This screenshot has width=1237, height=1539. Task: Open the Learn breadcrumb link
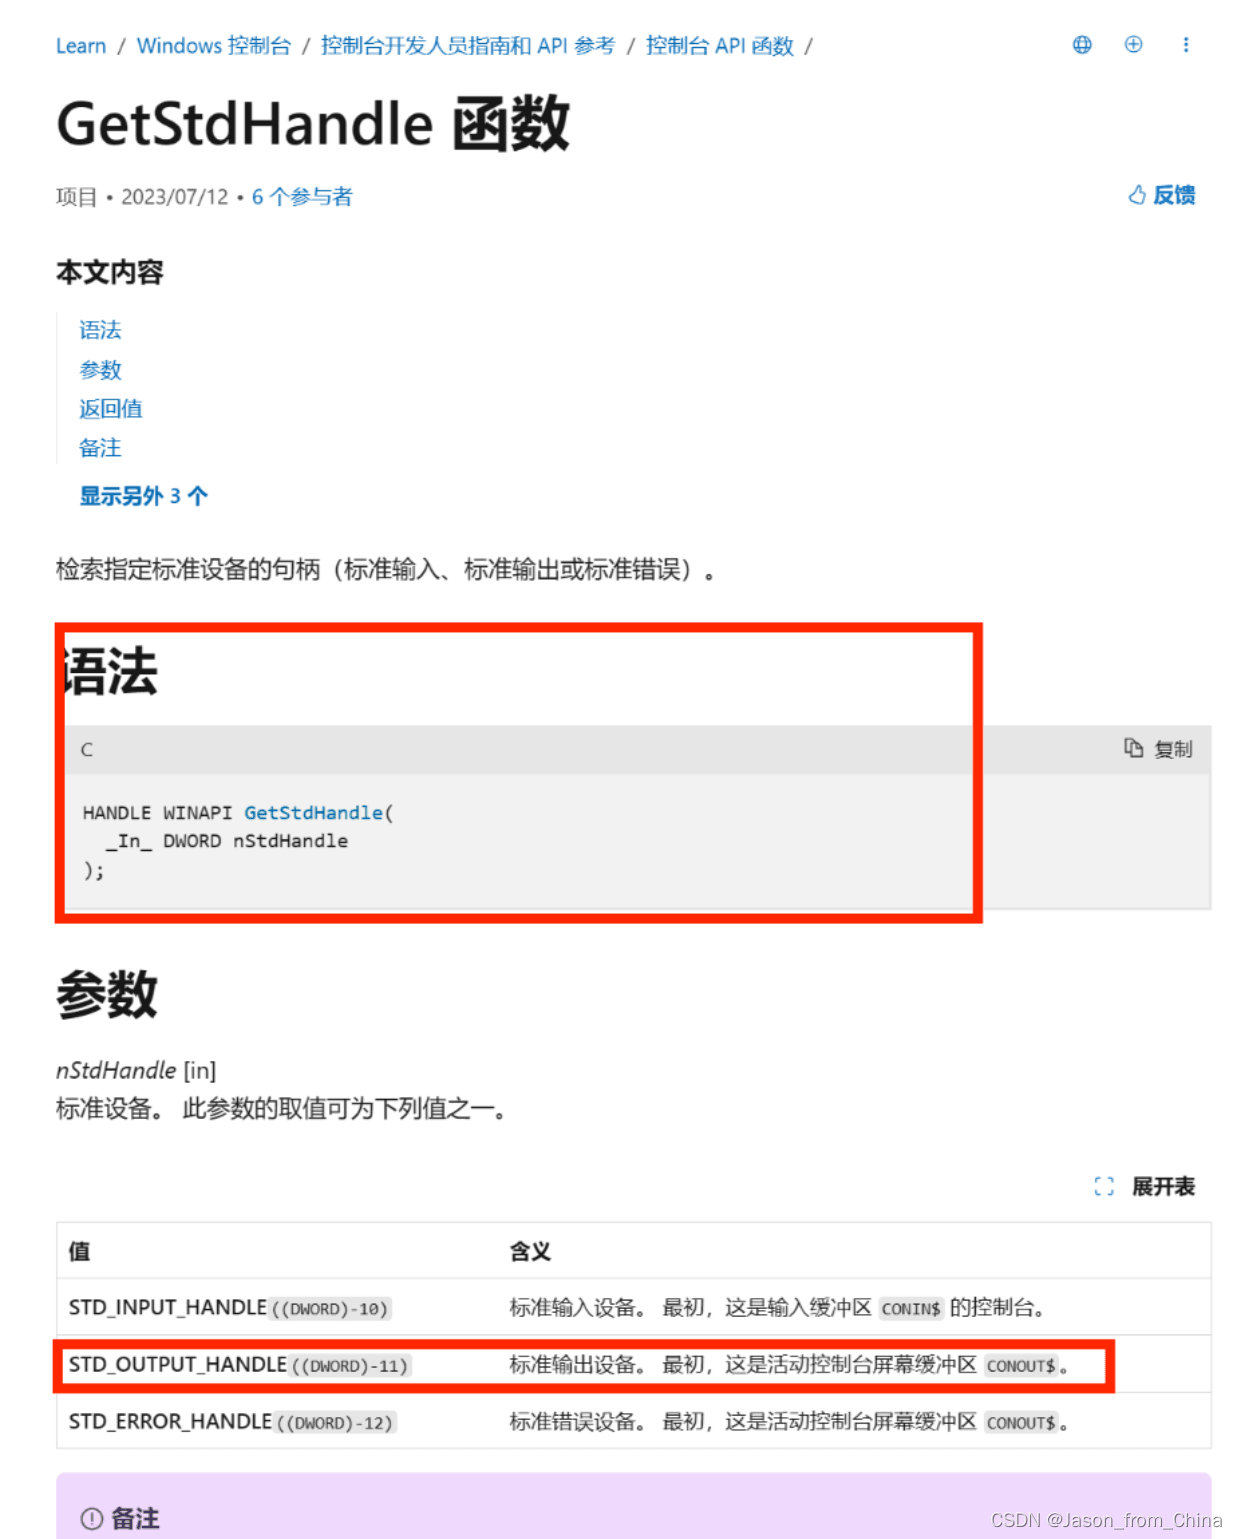click(81, 46)
